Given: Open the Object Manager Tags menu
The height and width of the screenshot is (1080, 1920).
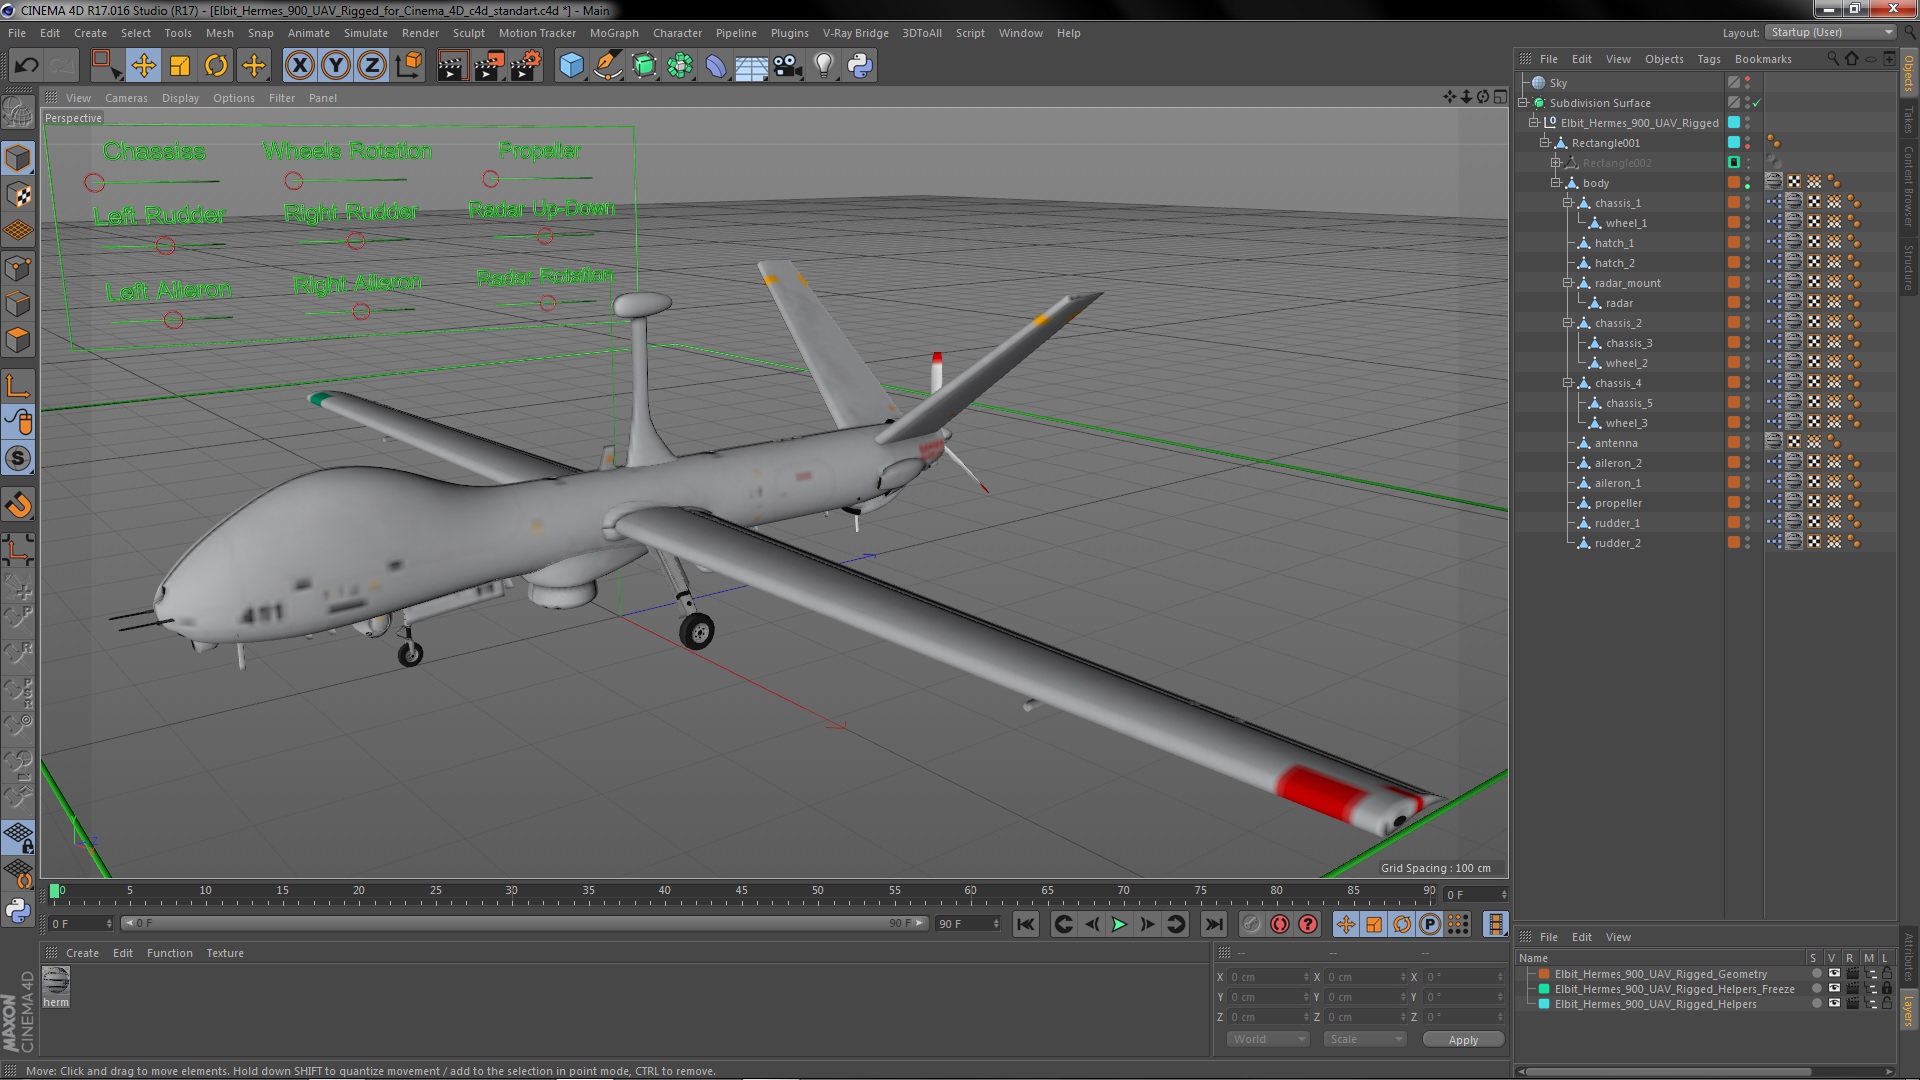Looking at the screenshot, I should pos(1709,59).
